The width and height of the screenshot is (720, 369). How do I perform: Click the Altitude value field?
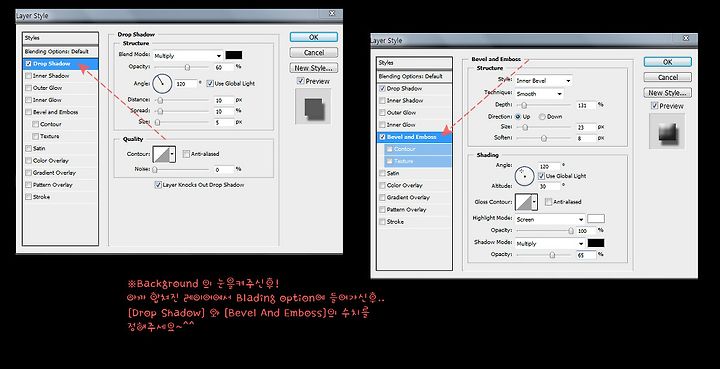(x=550, y=186)
